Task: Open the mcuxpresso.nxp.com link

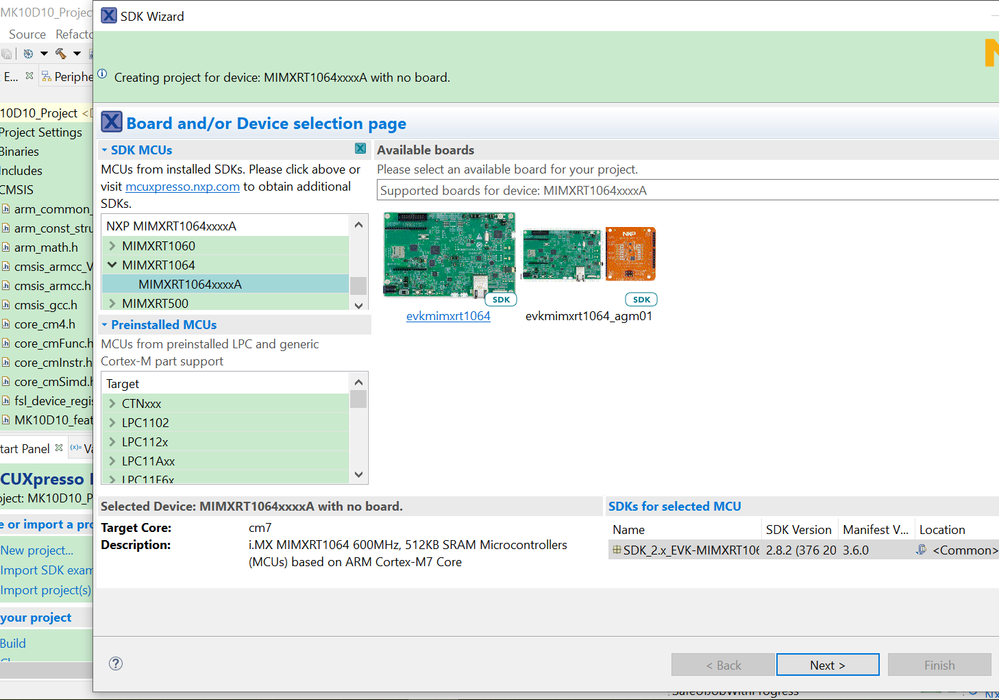Action: [x=182, y=186]
